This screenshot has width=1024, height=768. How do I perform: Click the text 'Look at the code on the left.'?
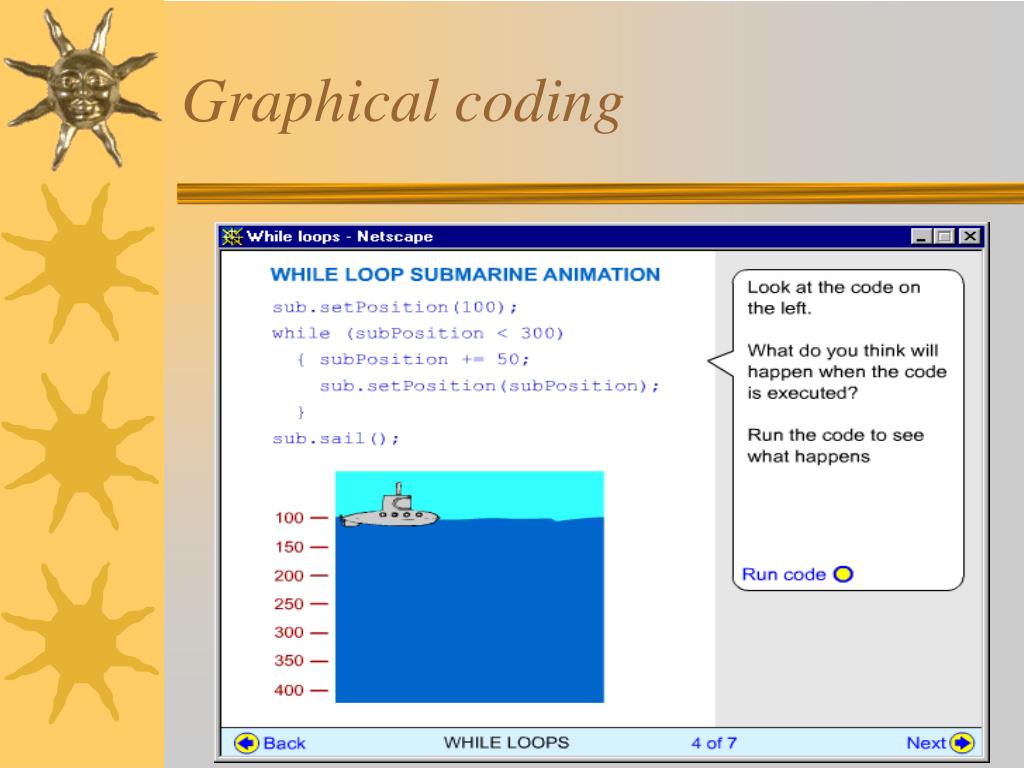pos(834,298)
